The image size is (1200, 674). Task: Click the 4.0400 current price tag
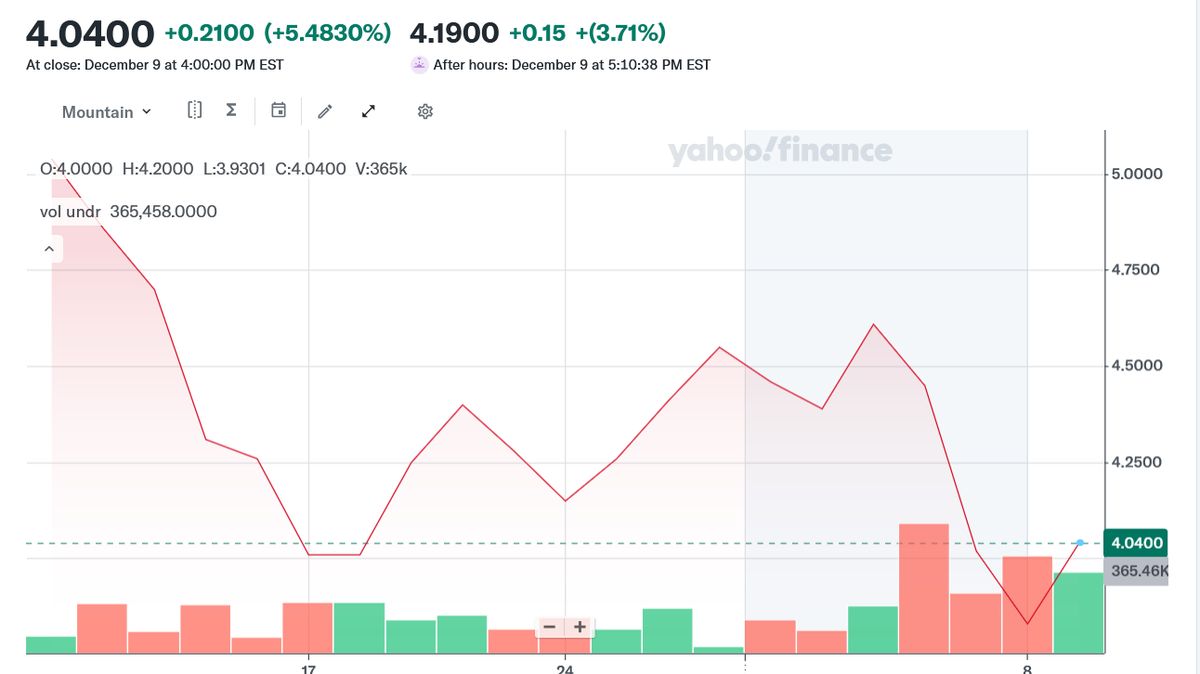[1137, 543]
